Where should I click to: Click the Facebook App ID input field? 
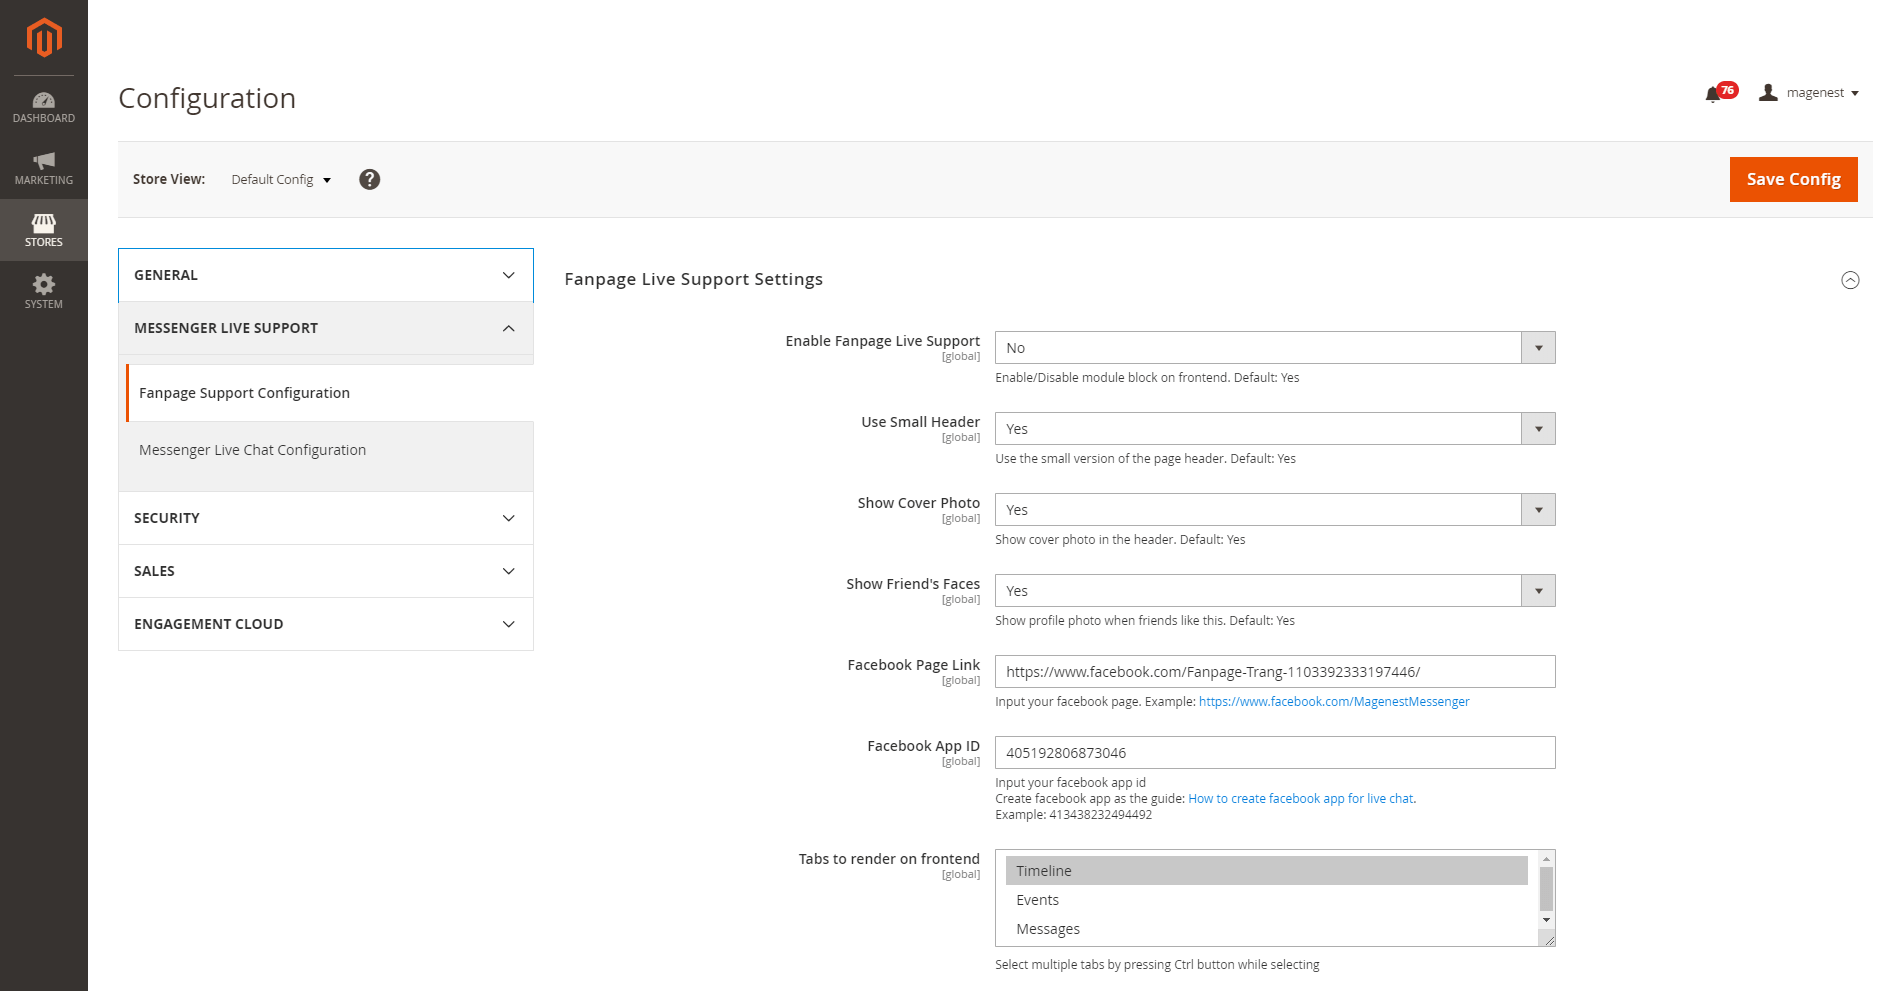point(1274,753)
